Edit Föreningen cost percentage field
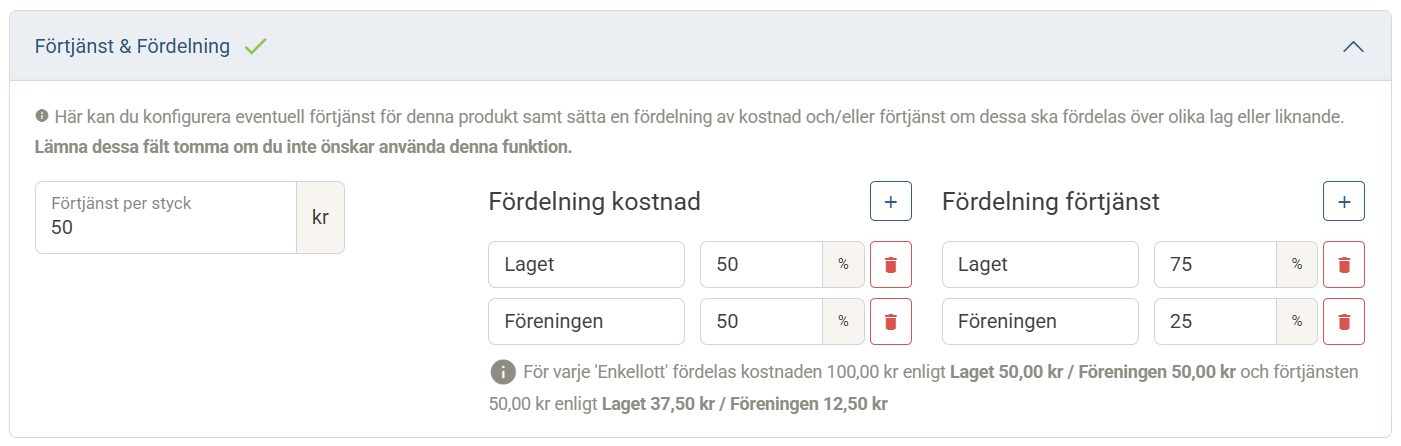The image size is (1401, 446). click(761, 322)
